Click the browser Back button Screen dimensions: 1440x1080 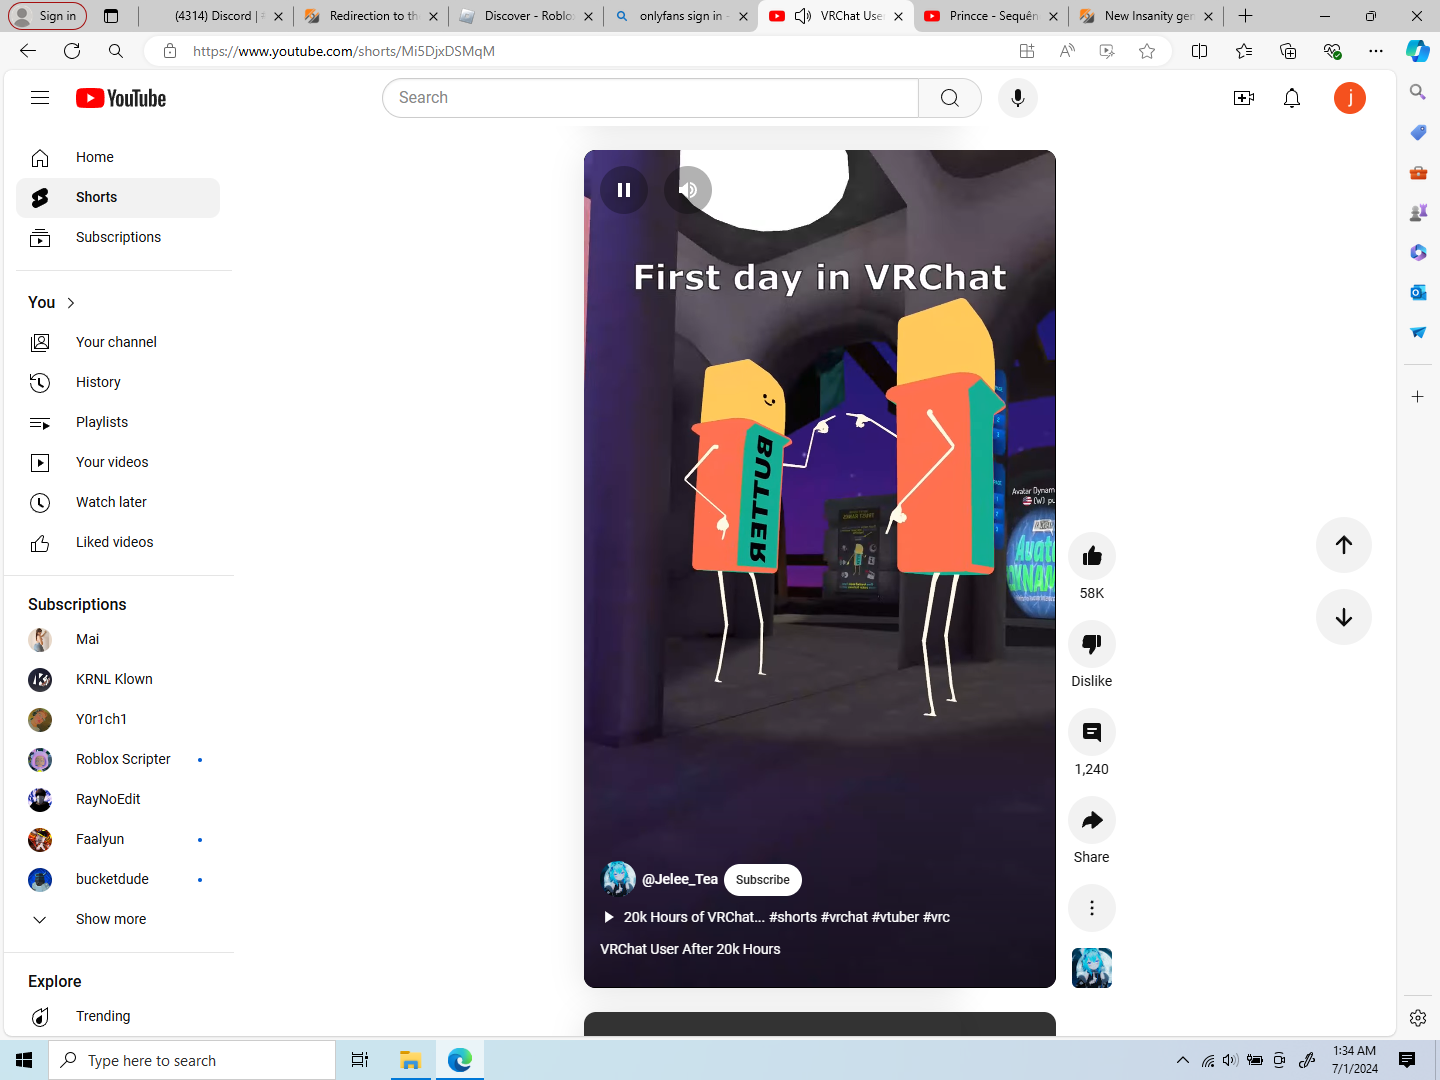28,51
